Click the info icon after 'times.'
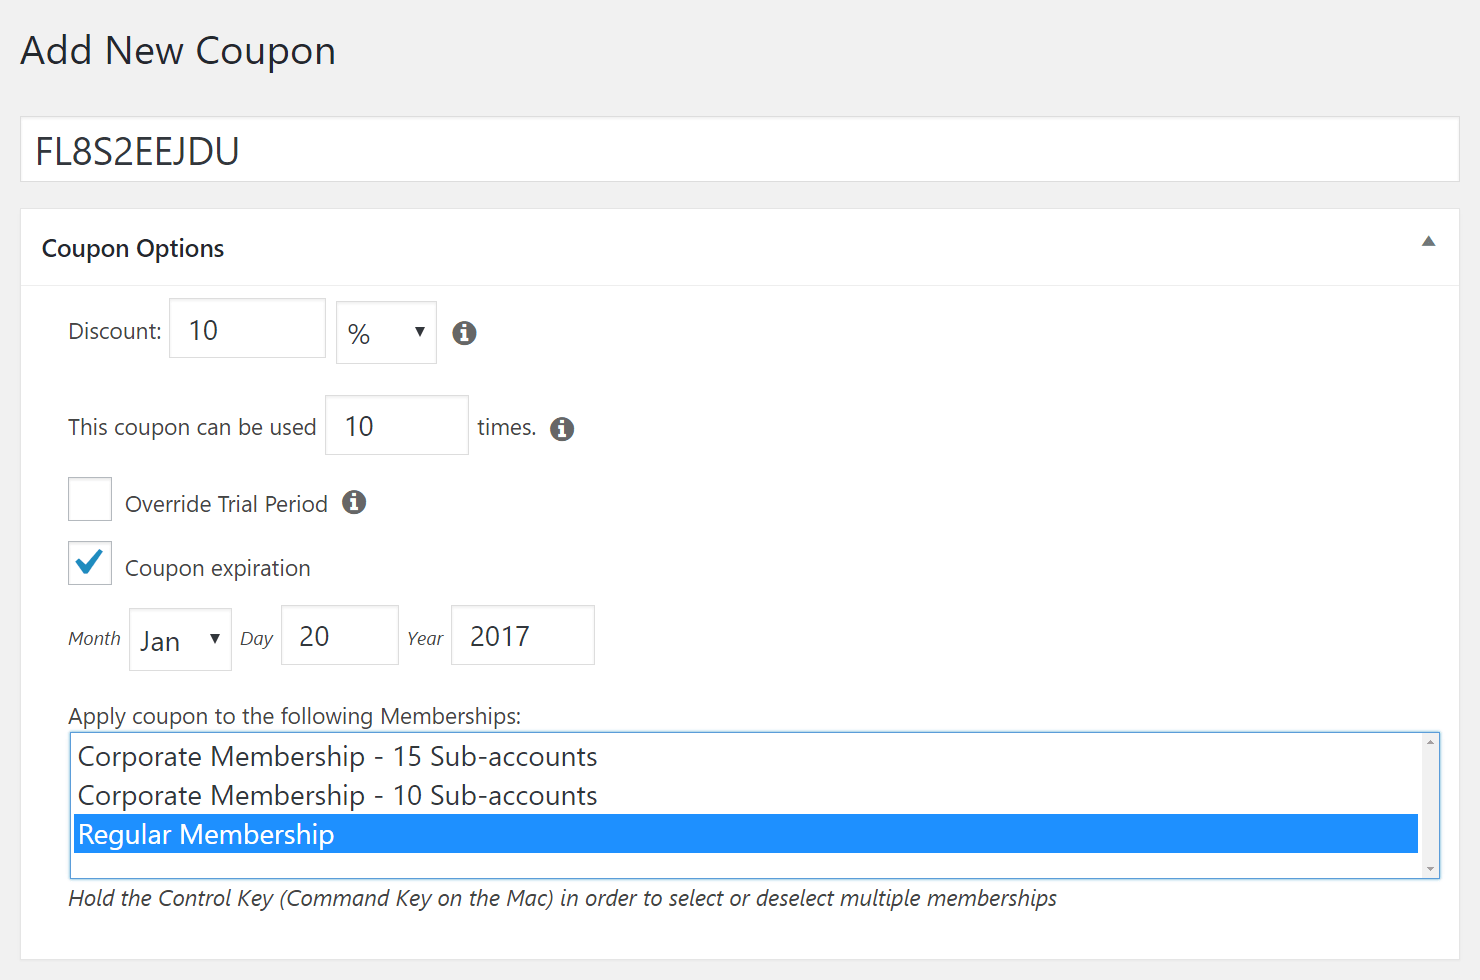 [x=562, y=429]
